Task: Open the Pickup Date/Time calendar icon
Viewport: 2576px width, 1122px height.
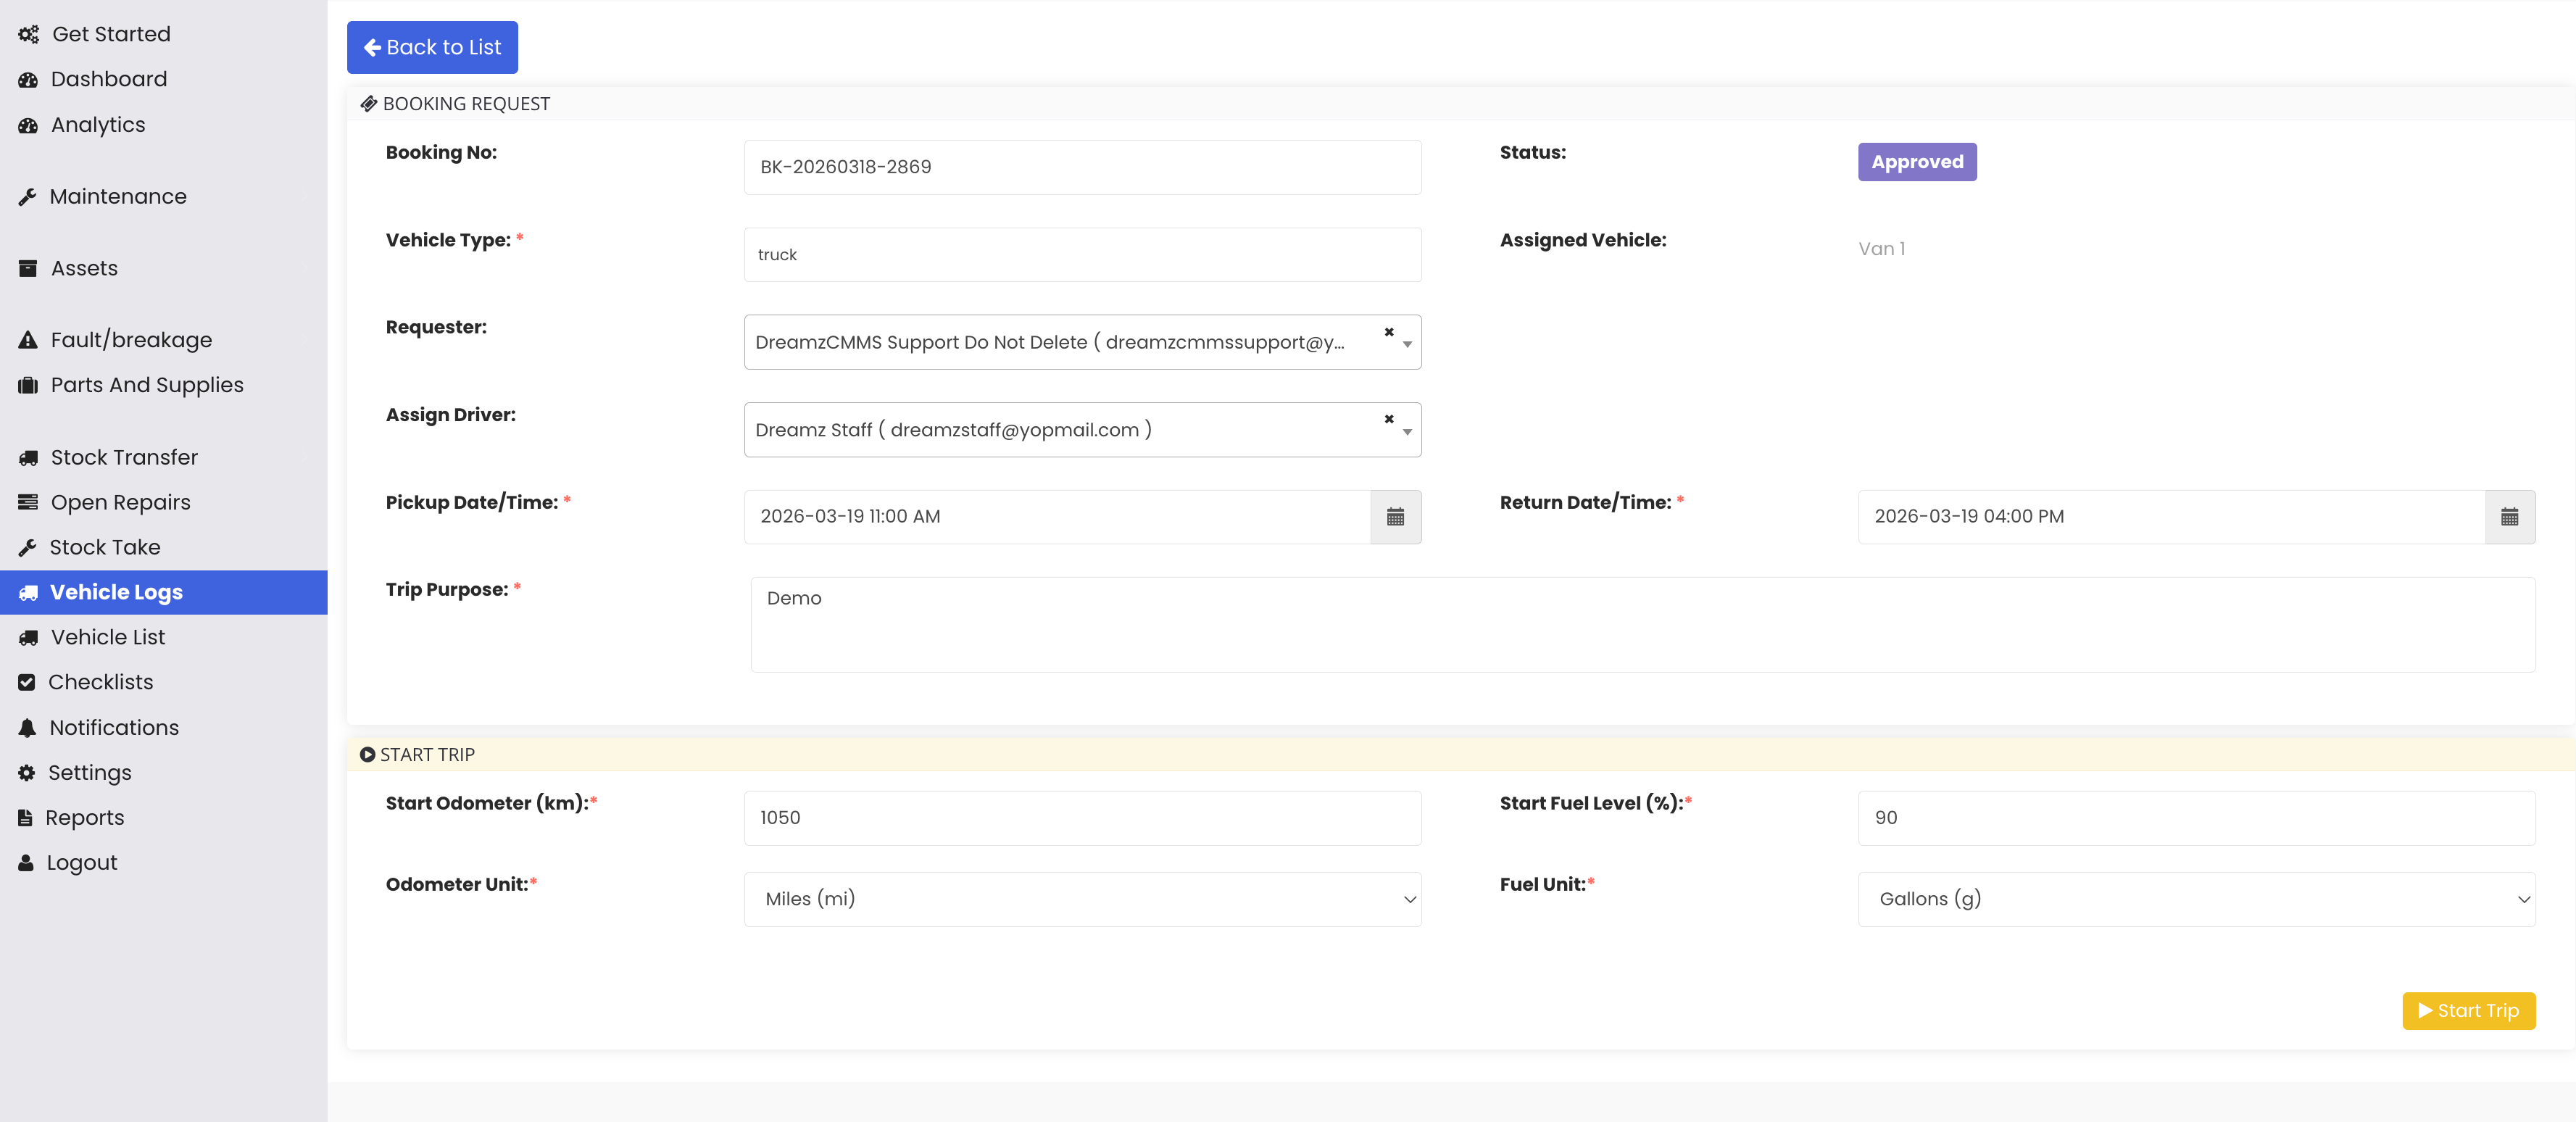Action: [x=1395, y=517]
